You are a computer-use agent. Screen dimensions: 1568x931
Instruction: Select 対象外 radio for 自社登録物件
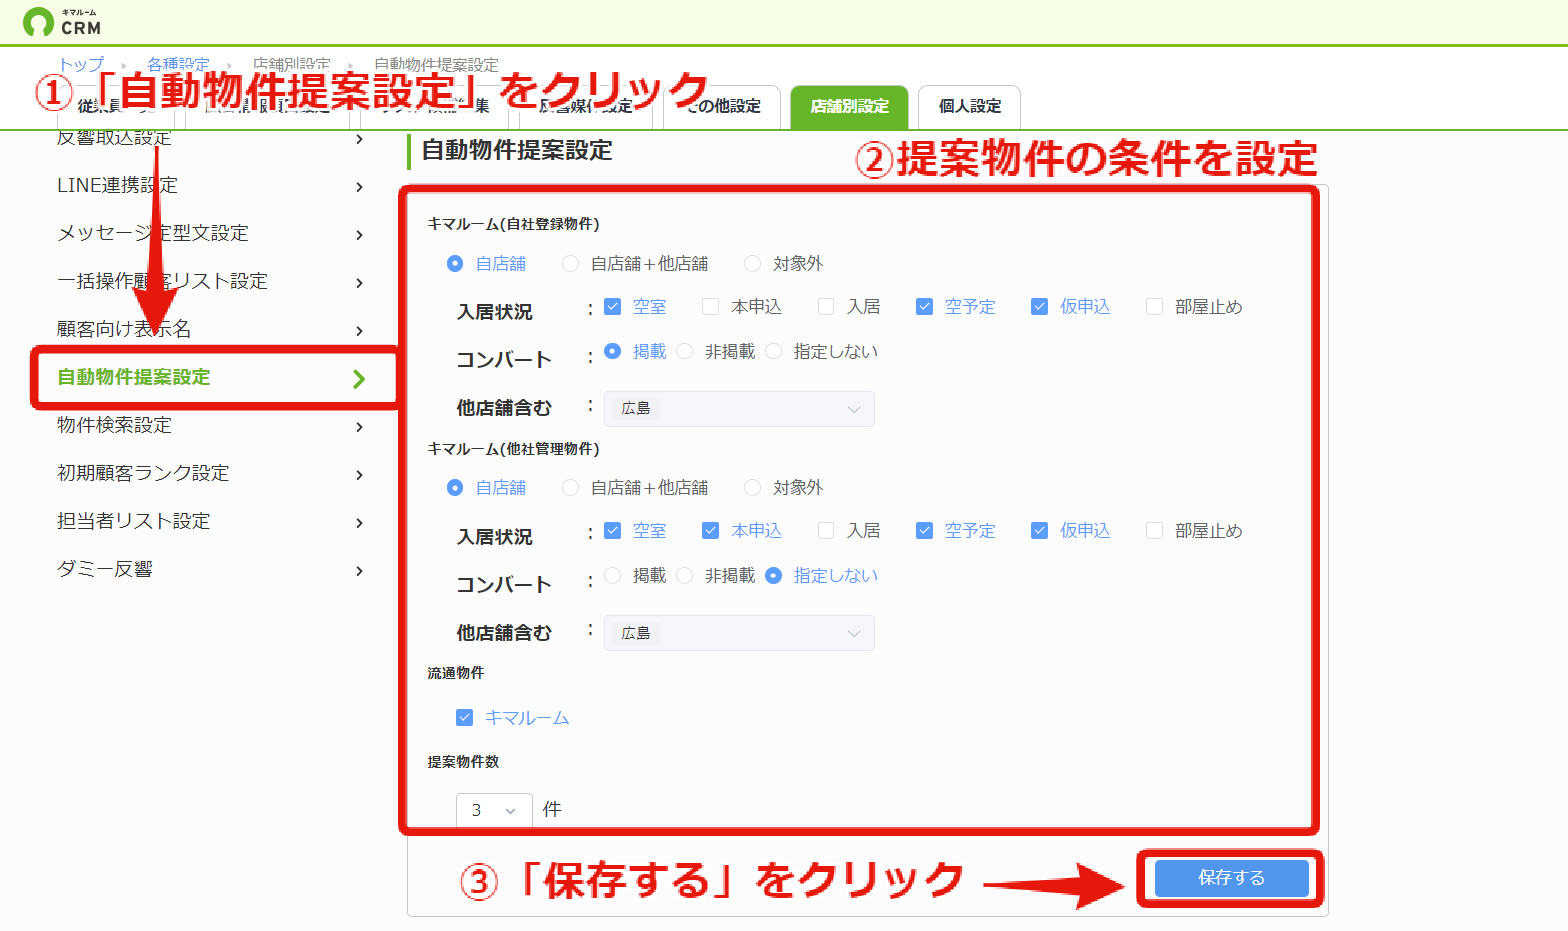[752, 264]
